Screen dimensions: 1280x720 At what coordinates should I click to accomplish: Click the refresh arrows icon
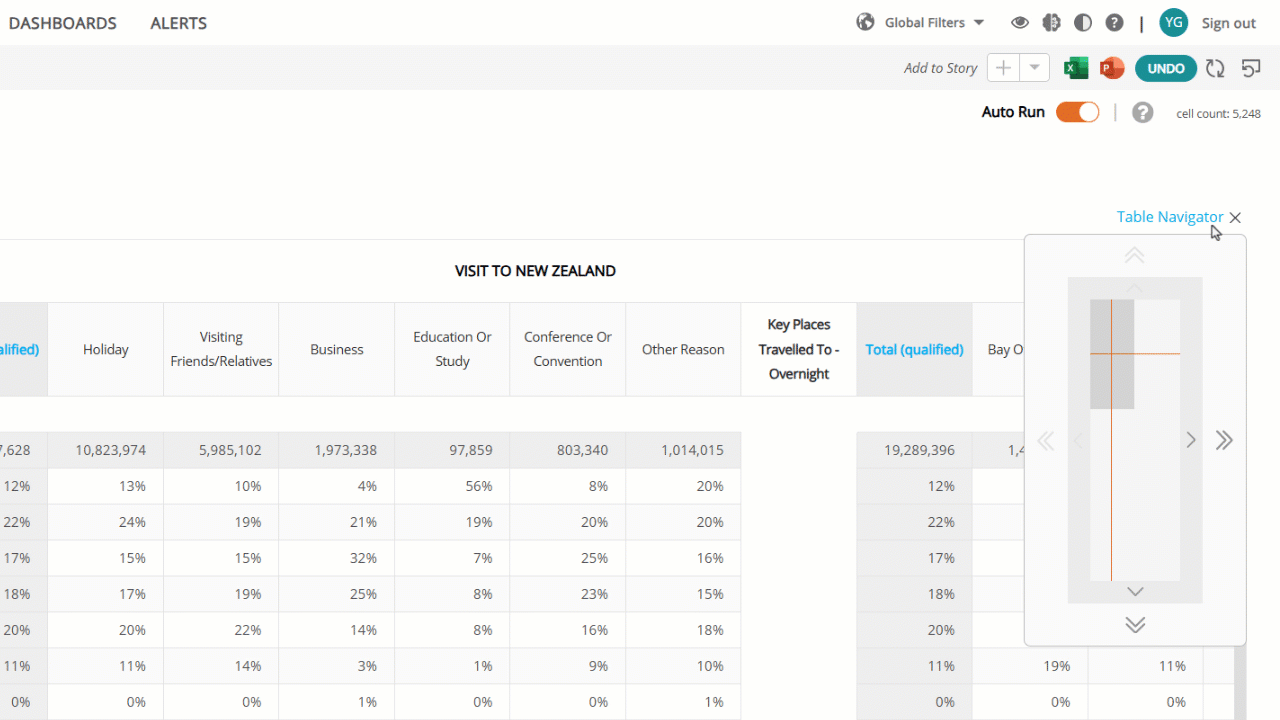coord(1215,68)
